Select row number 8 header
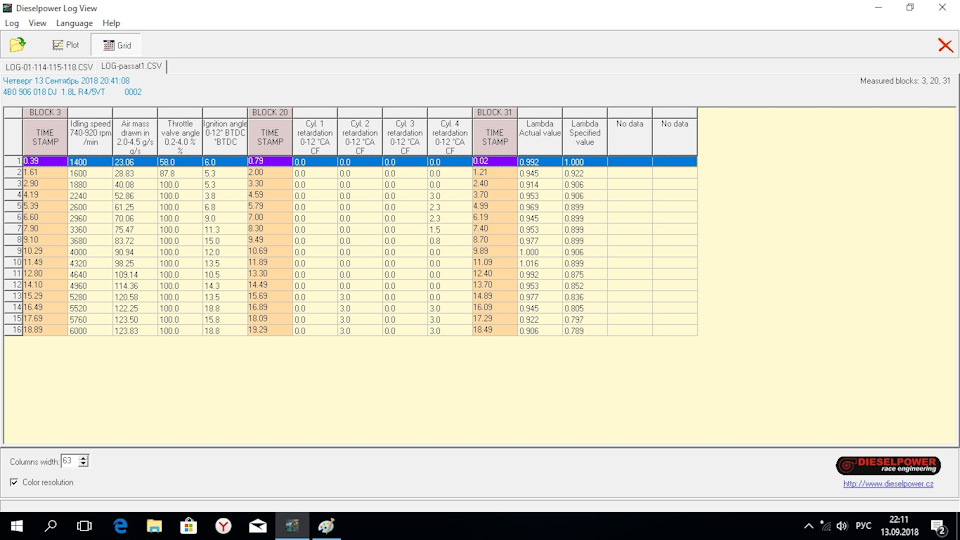960x540 pixels. point(13,240)
